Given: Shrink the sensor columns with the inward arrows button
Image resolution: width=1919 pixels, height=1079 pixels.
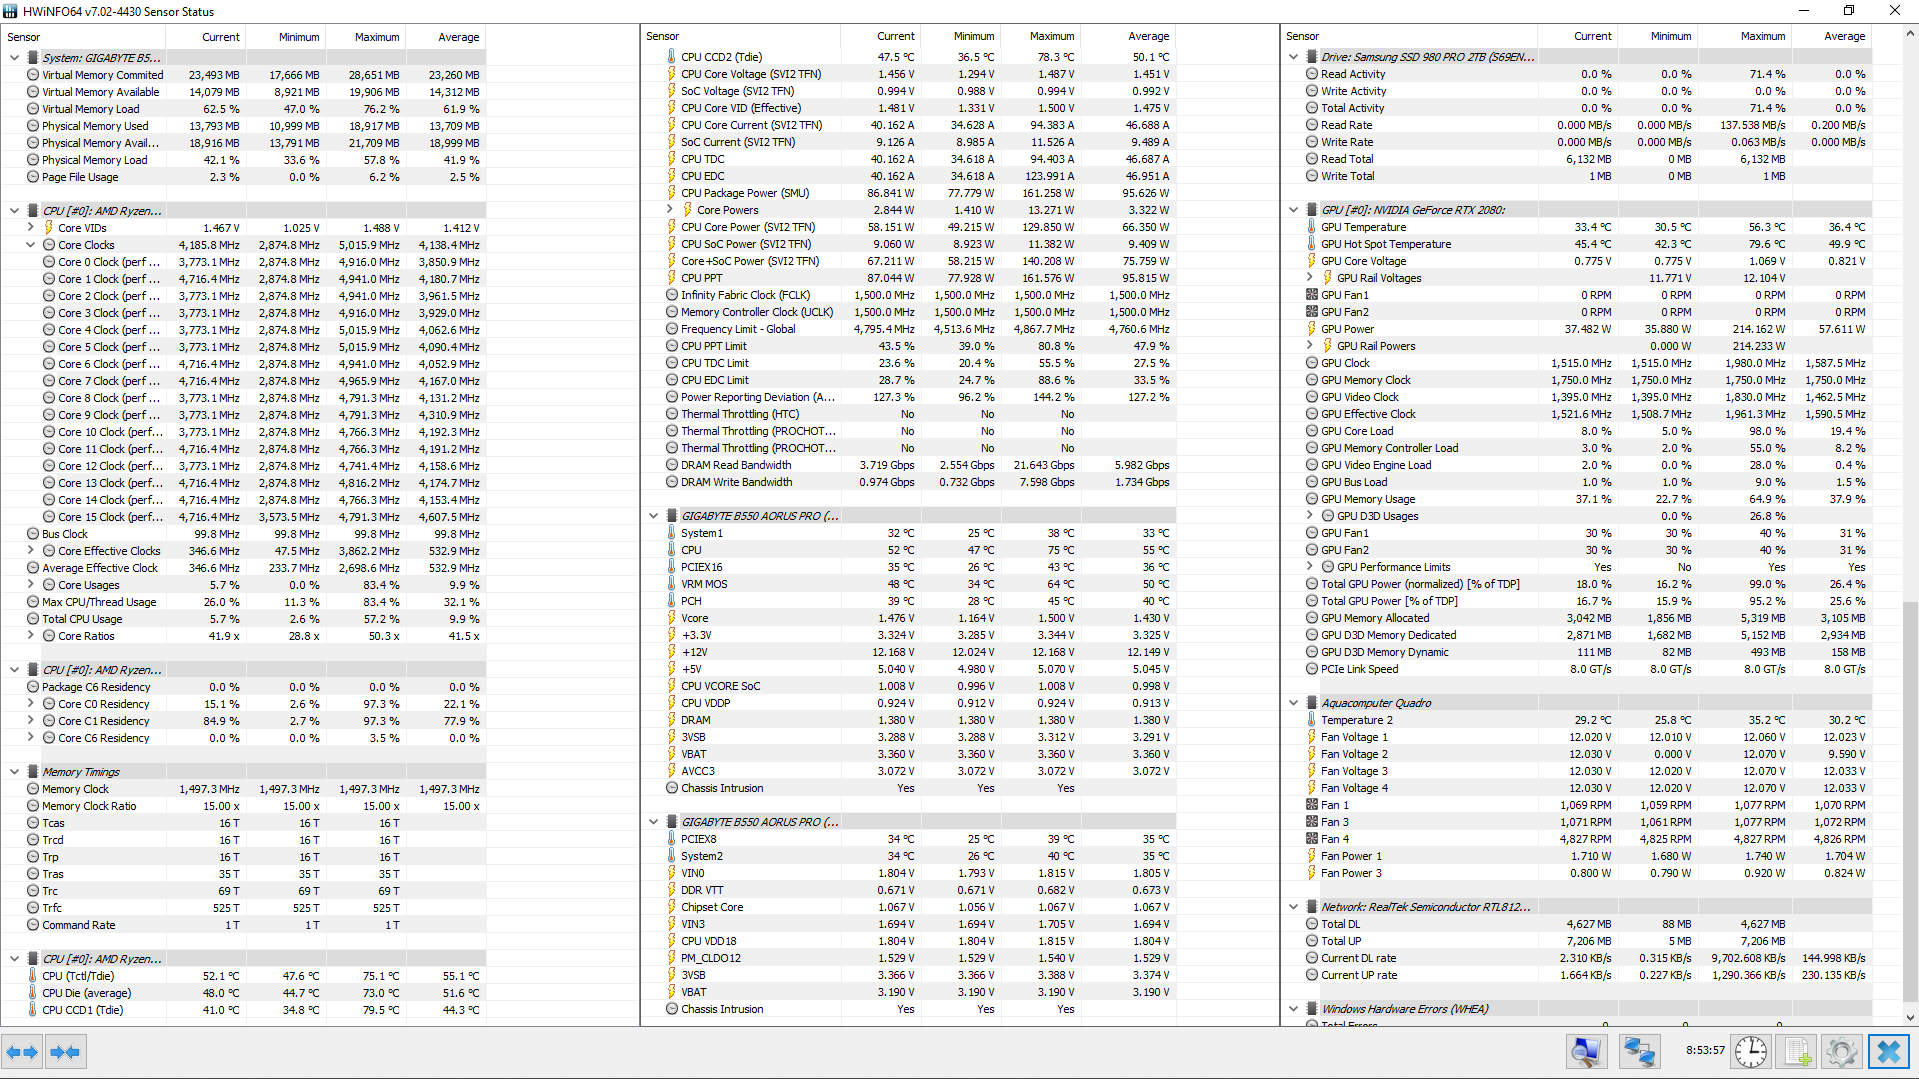Looking at the screenshot, I should point(65,1052).
